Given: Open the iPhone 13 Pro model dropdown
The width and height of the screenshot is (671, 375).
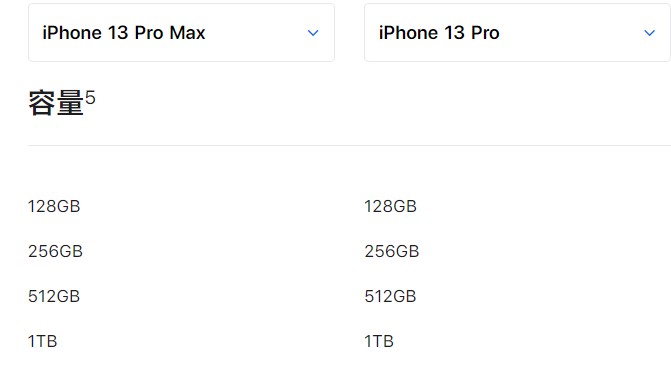Looking at the screenshot, I should coord(517,33).
